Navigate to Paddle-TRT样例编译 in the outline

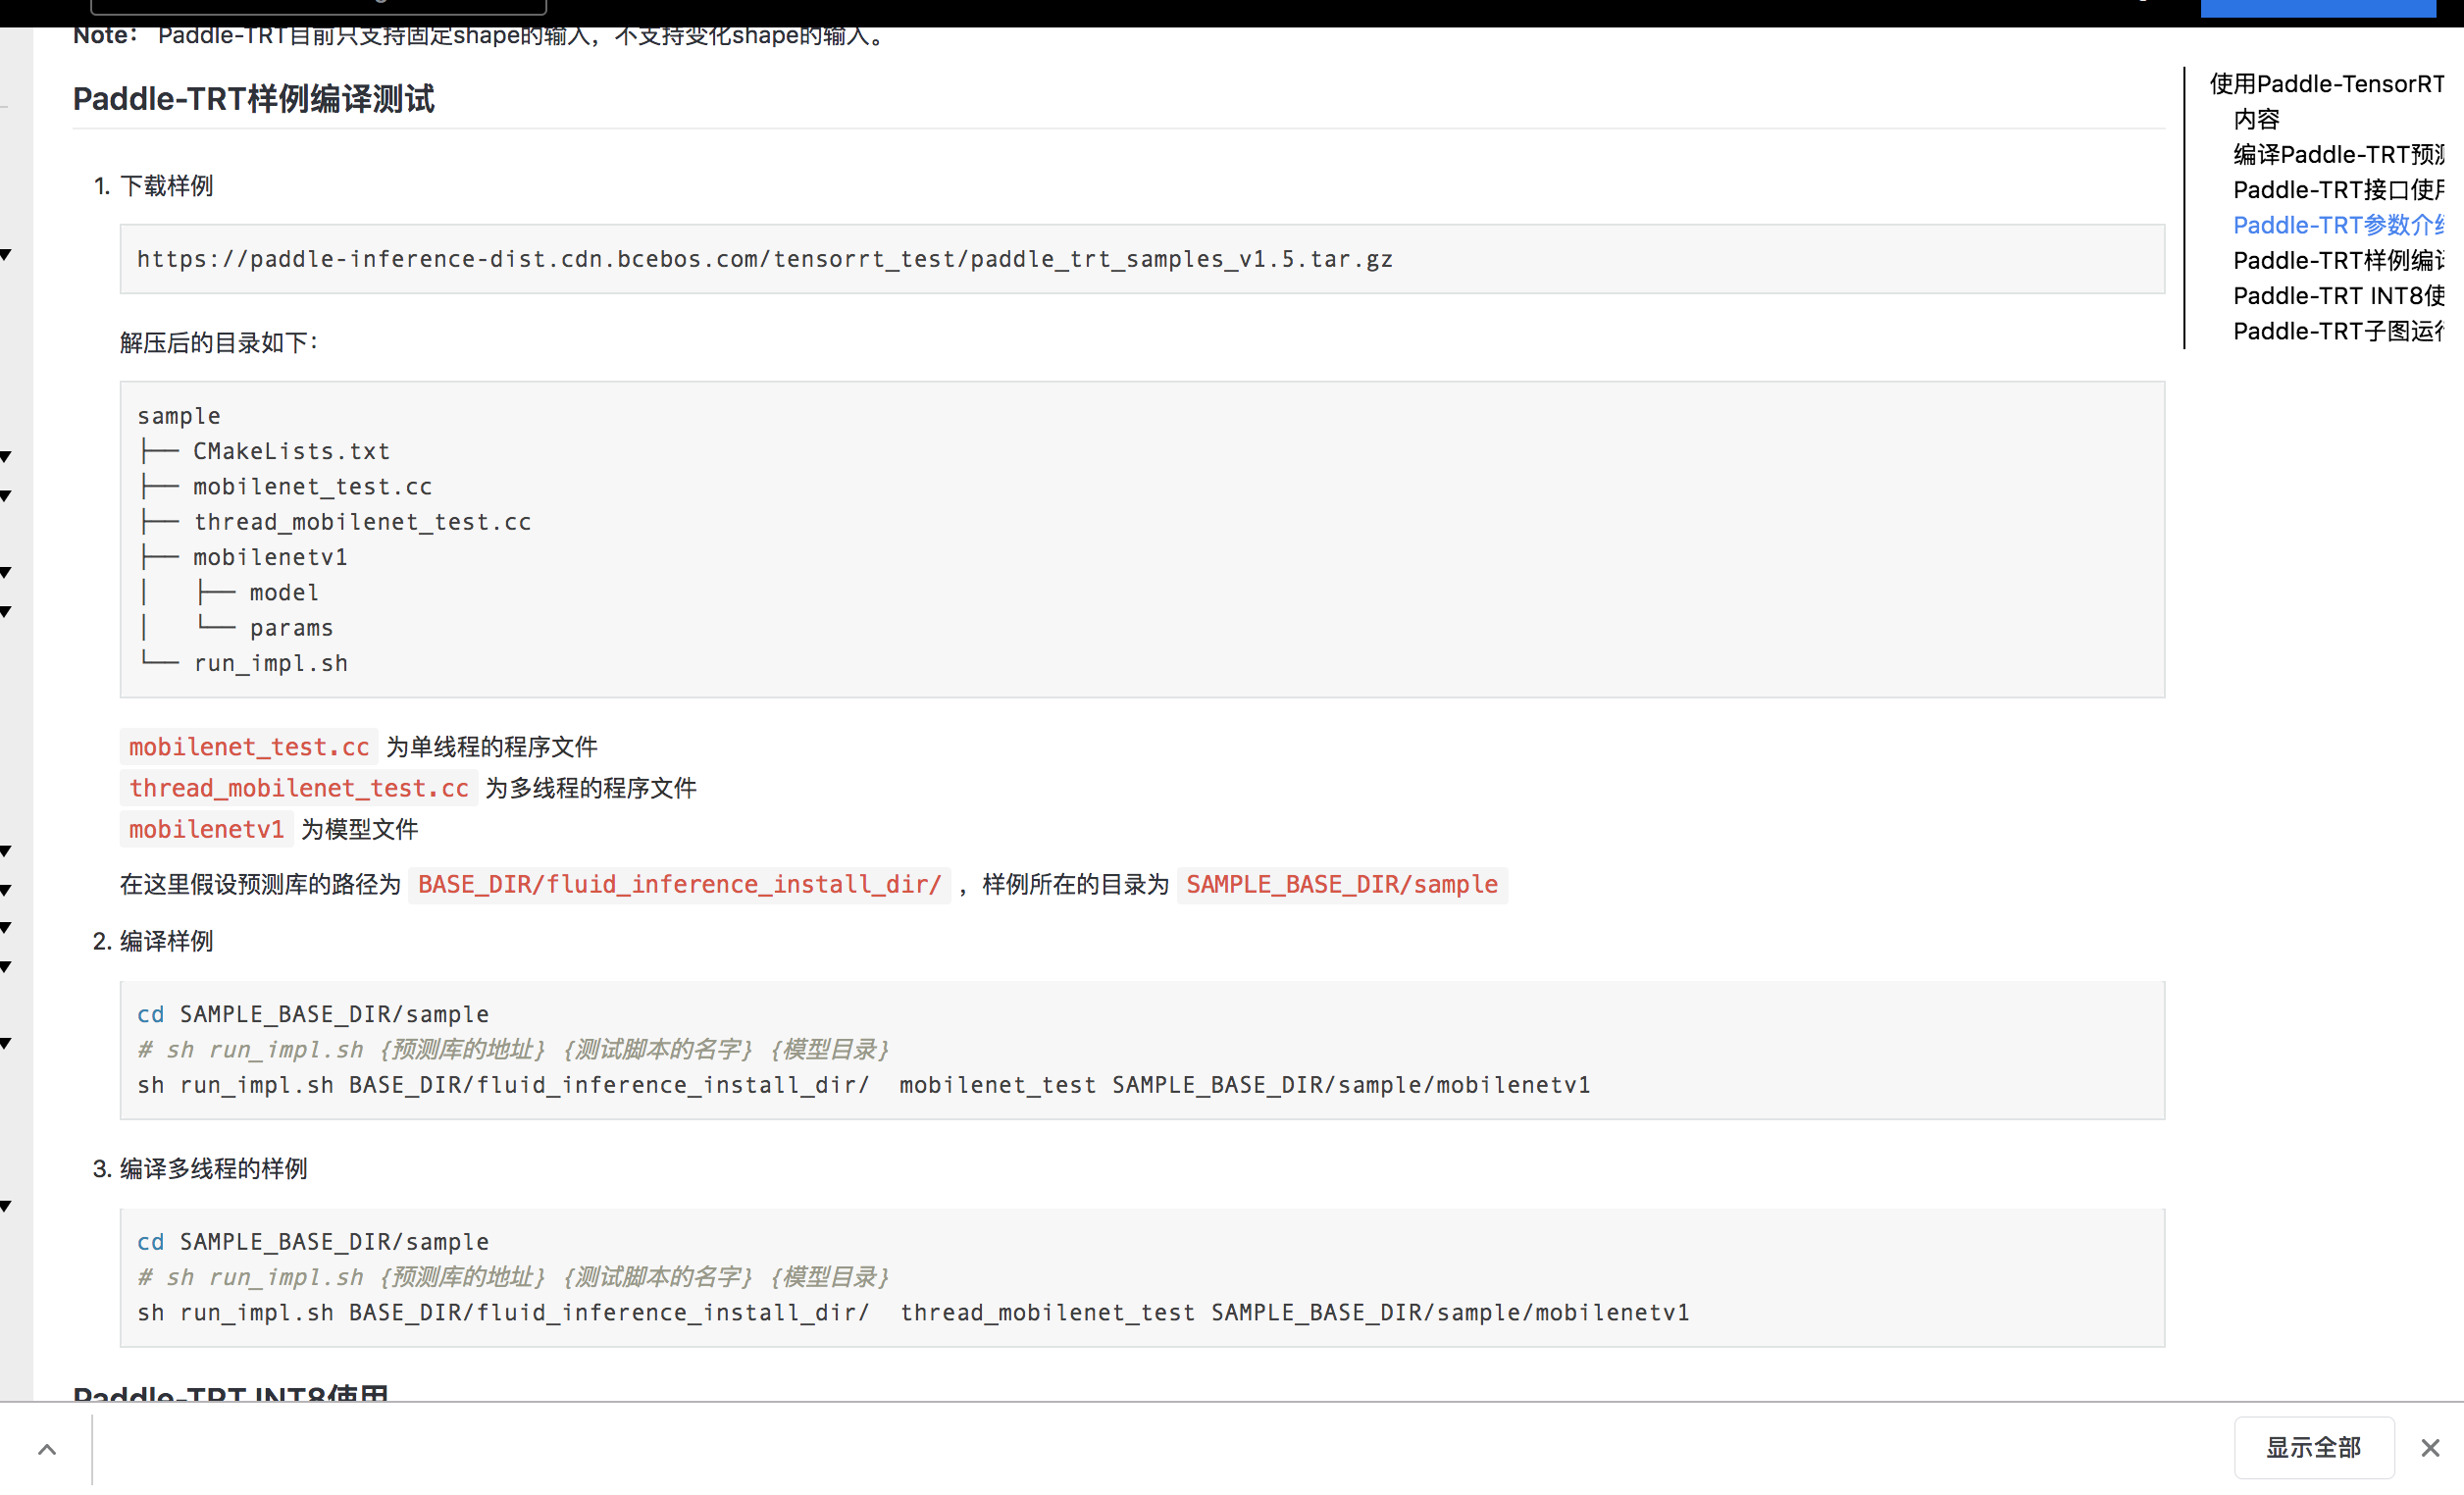(2338, 261)
